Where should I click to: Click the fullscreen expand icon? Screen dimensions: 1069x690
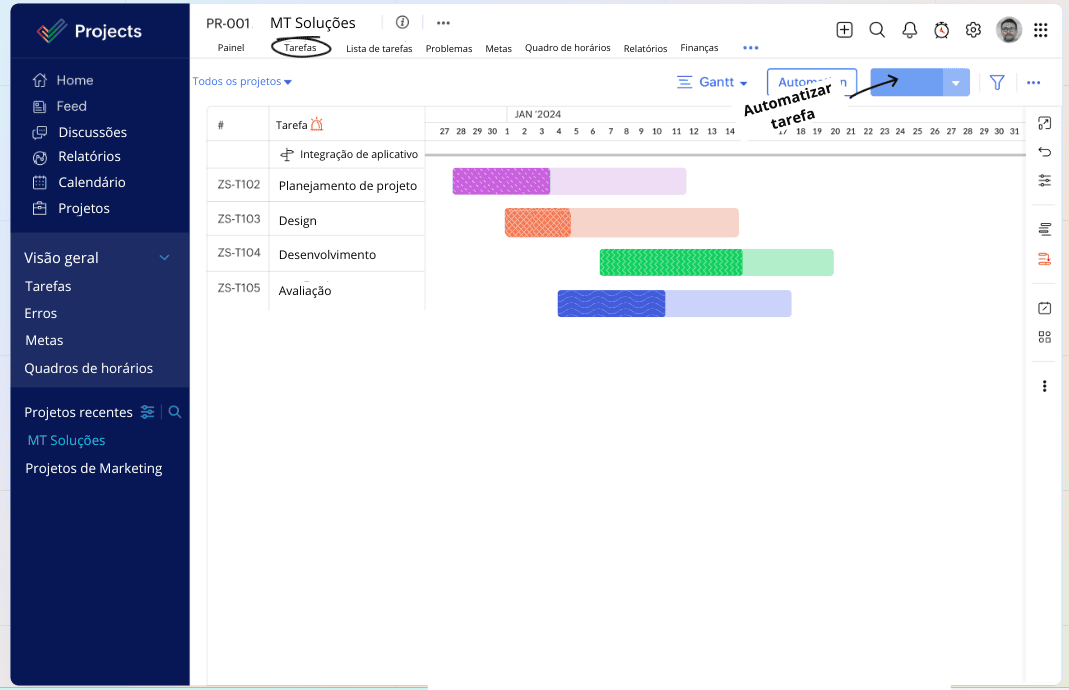pyautogui.click(x=1044, y=123)
